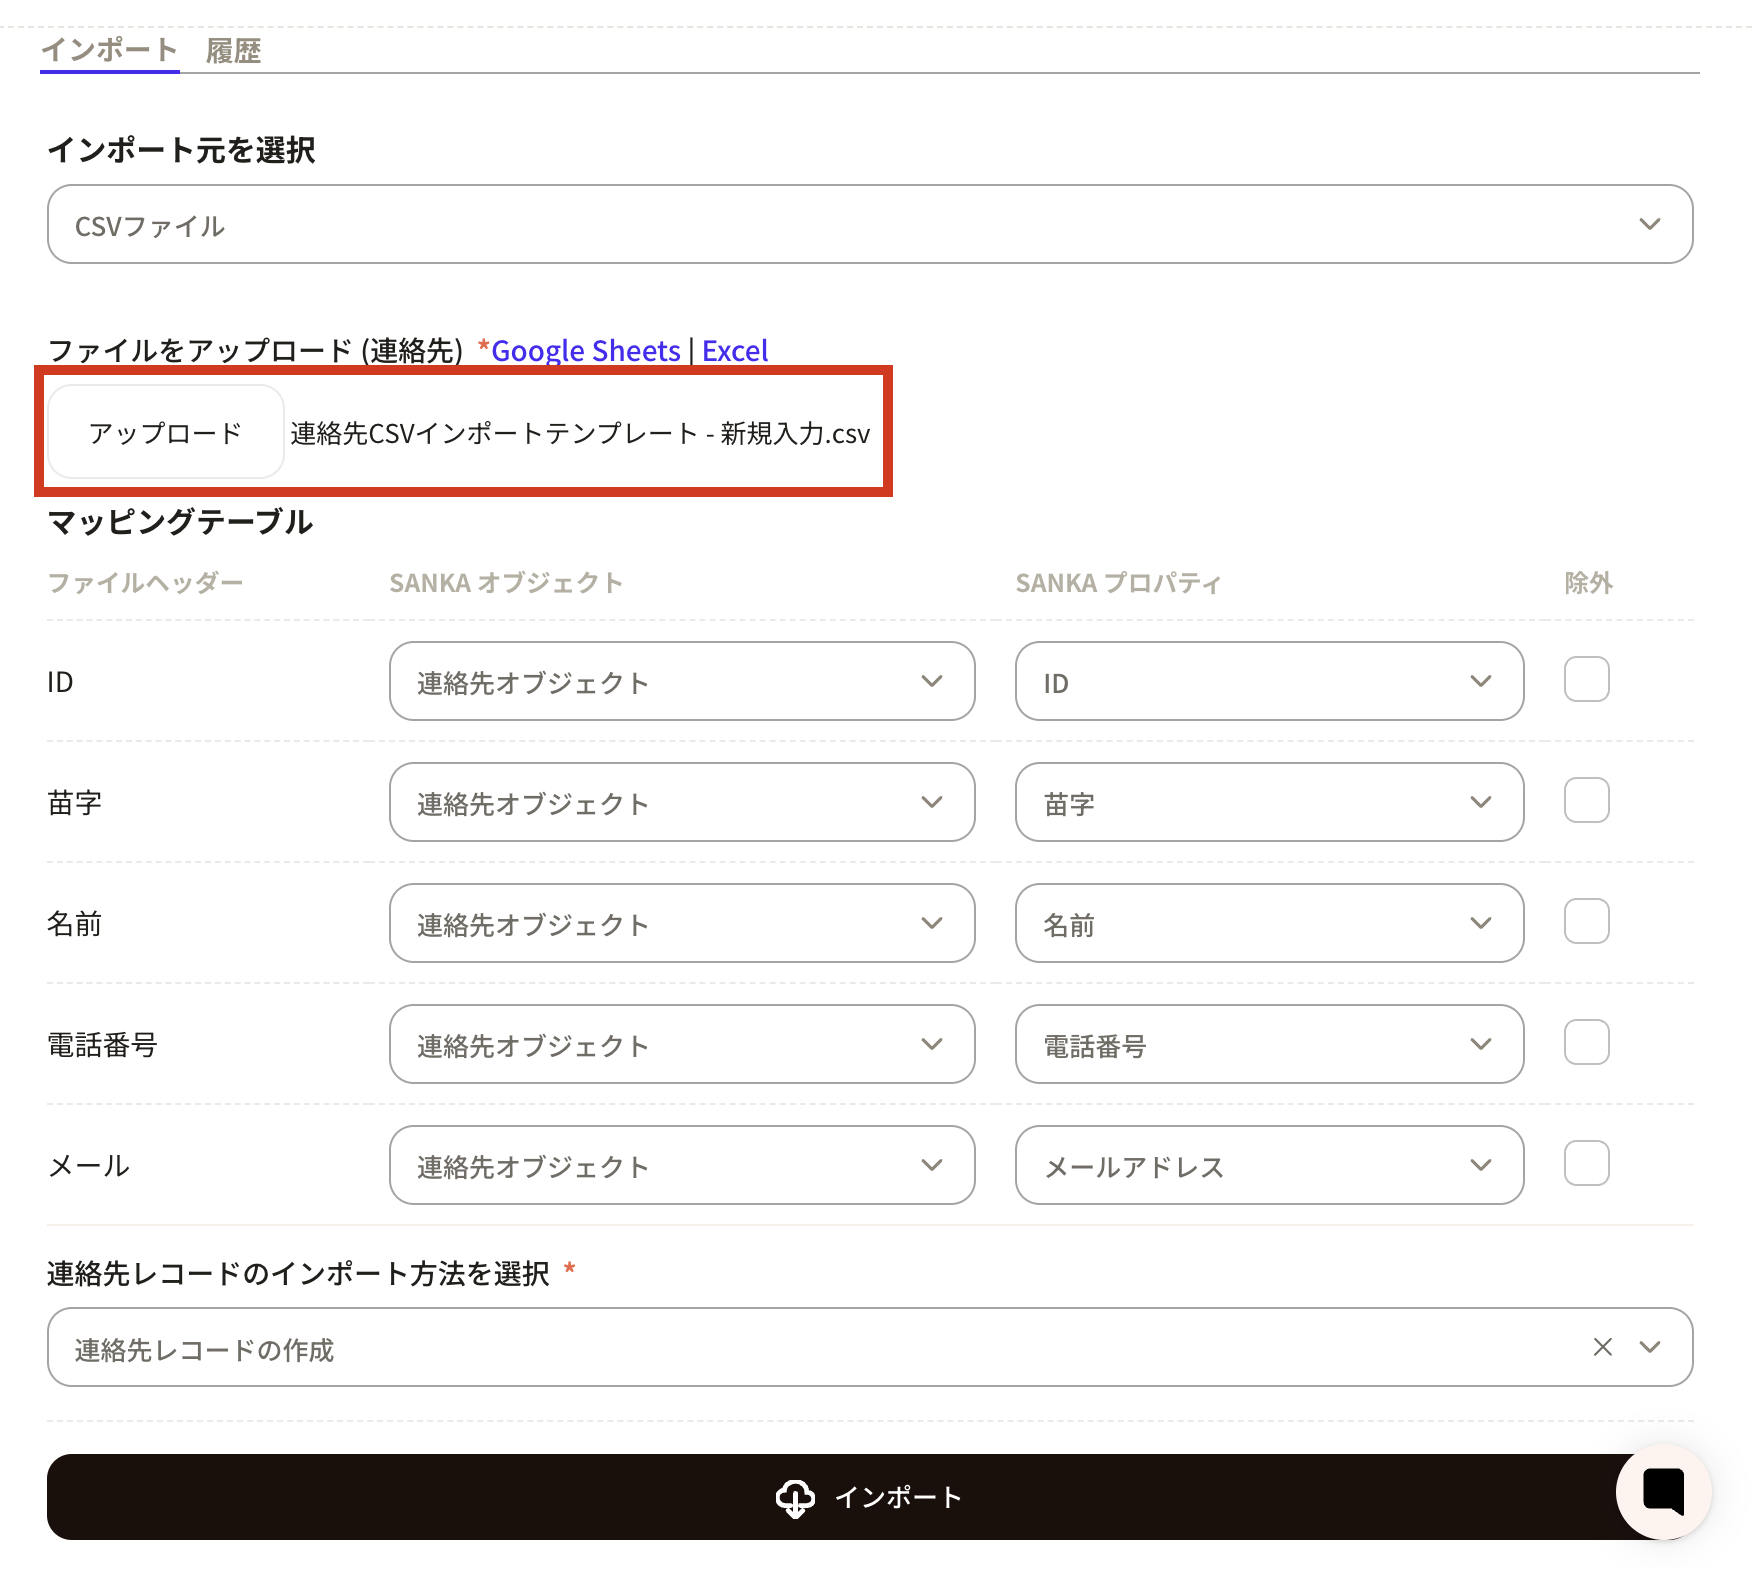Screen dimensions: 1752x1570
Task: Expand the メールアドレス property dropdown
Action: [x=1268, y=1165]
